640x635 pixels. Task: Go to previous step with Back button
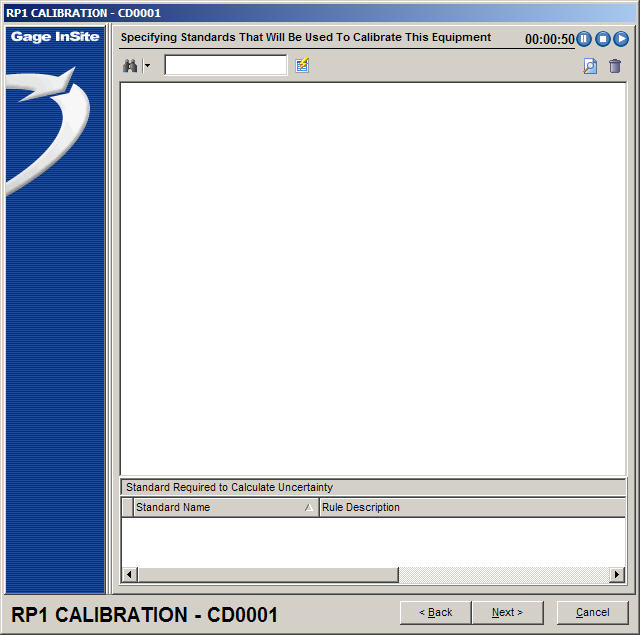(x=435, y=612)
